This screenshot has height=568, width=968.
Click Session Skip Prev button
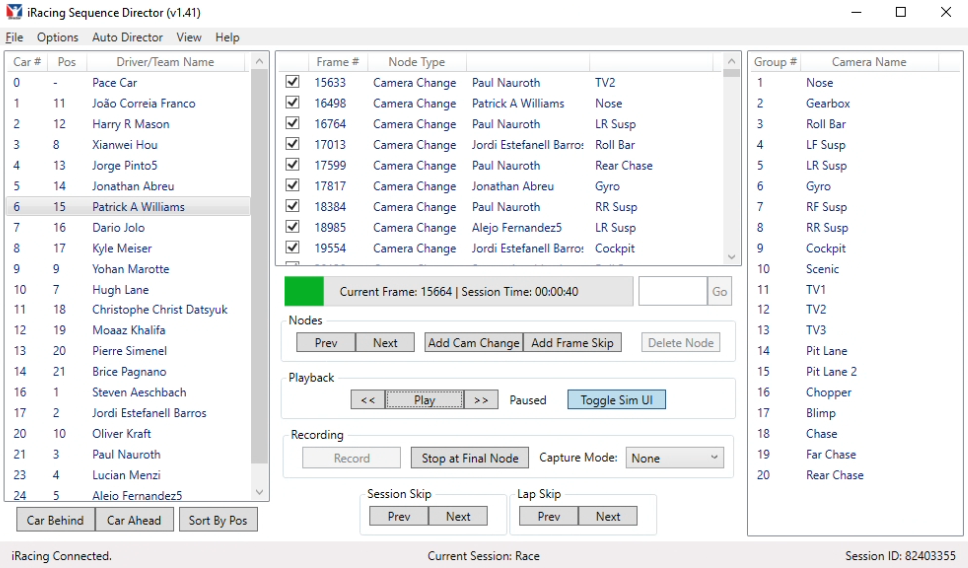[x=399, y=516]
